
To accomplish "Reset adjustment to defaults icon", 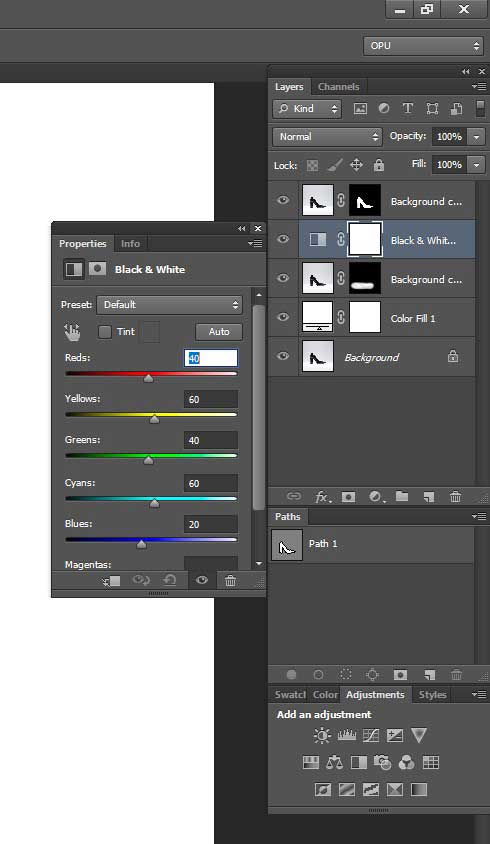I will click(x=170, y=580).
